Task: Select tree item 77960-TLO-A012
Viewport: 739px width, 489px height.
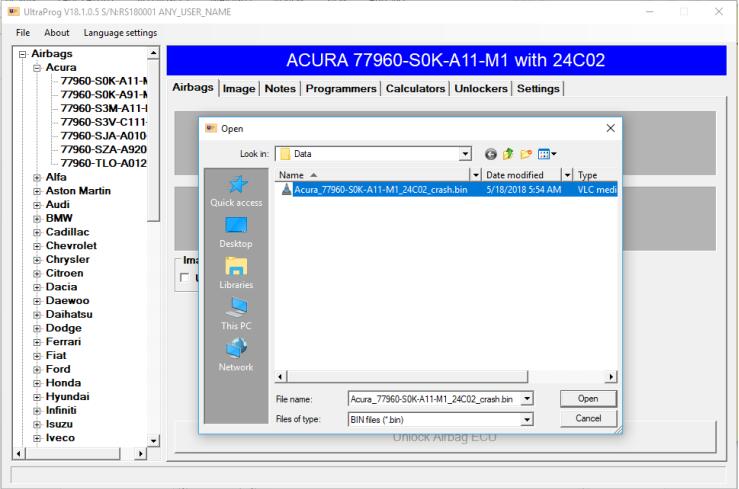Action: (x=104, y=163)
